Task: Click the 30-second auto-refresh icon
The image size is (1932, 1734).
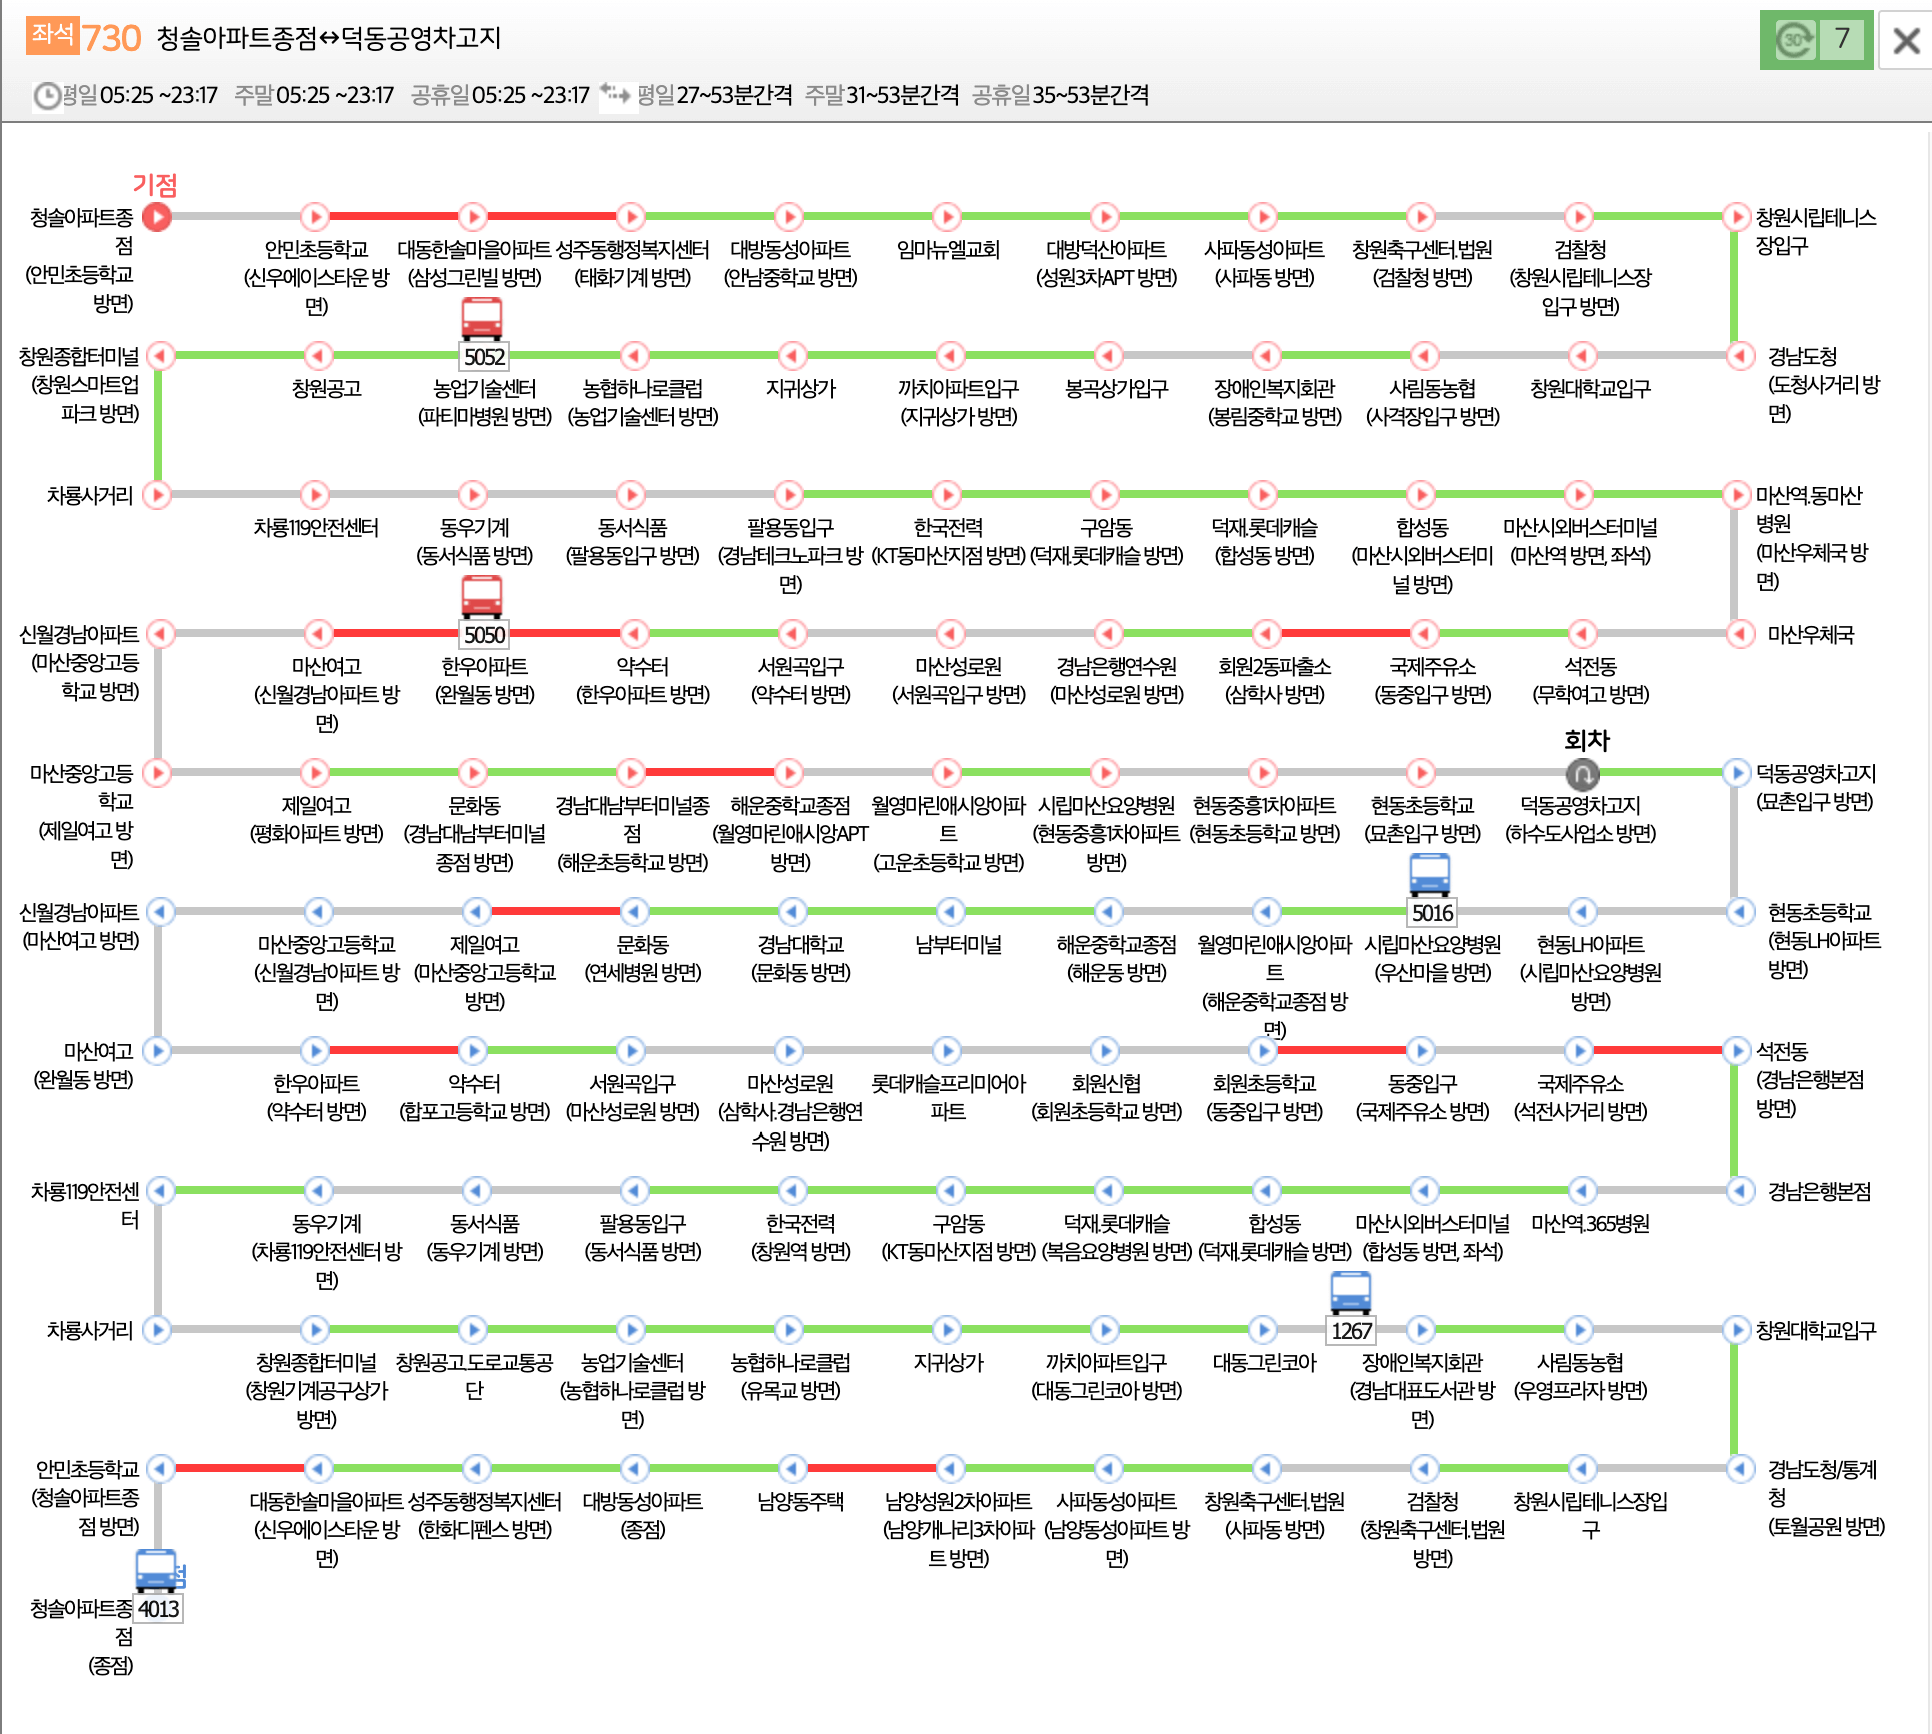Action: (x=1794, y=40)
